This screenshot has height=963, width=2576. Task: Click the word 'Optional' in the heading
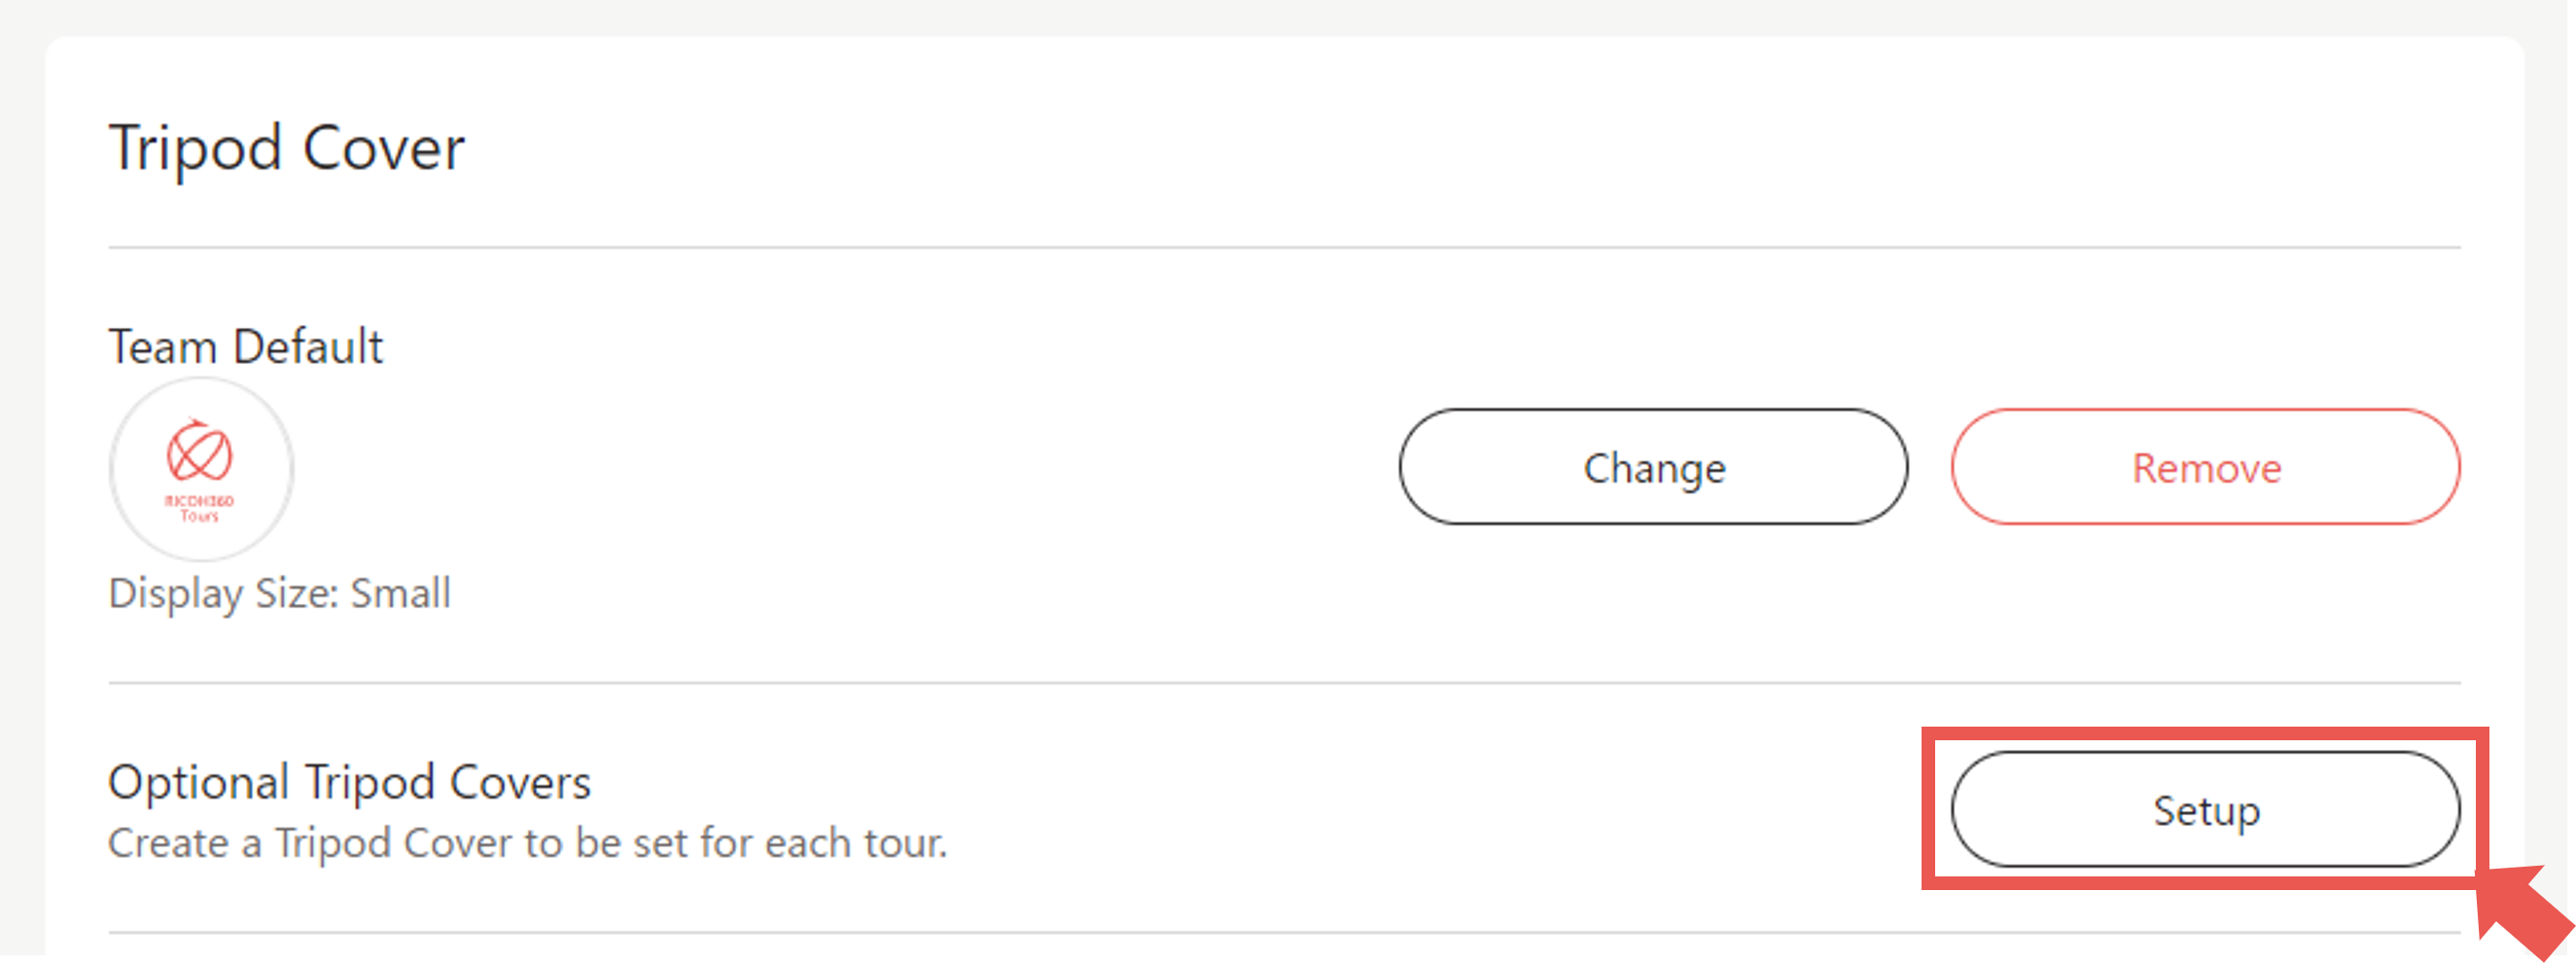tap(199, 782)
